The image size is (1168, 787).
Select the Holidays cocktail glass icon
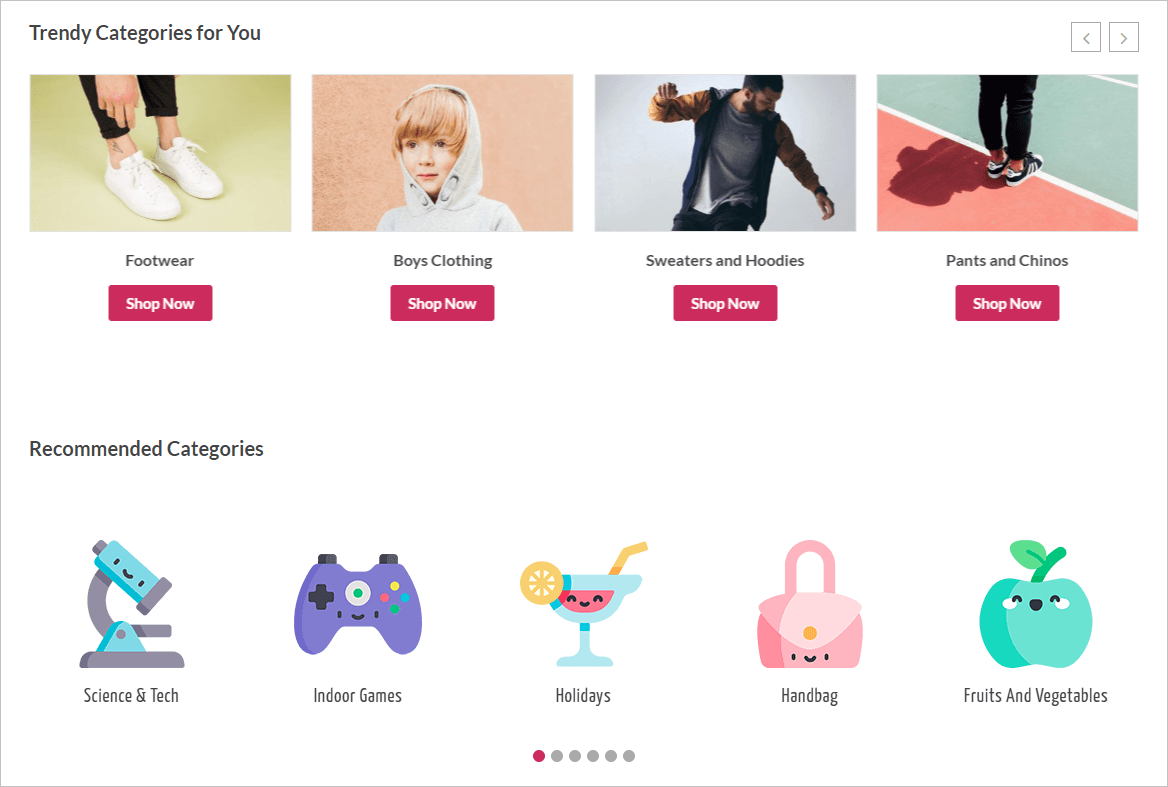coord(583,604)
